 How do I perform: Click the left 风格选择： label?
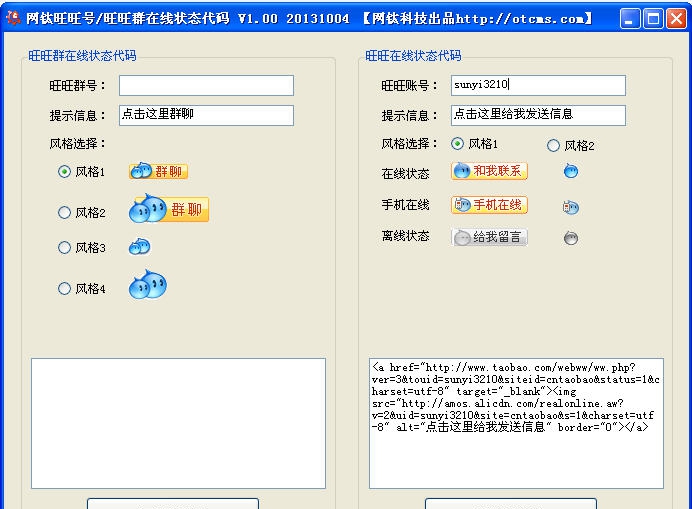pyautogui.click(x=78, y=143)
